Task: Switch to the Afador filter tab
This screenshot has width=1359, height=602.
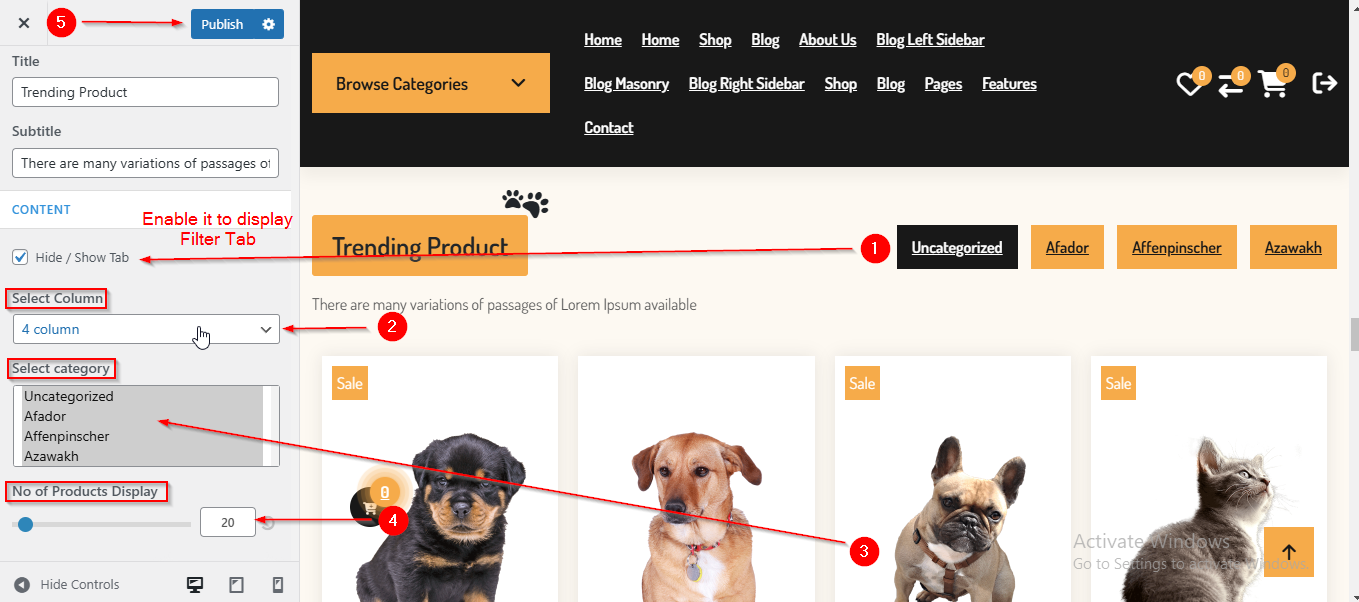Action: pos(1067,247)
